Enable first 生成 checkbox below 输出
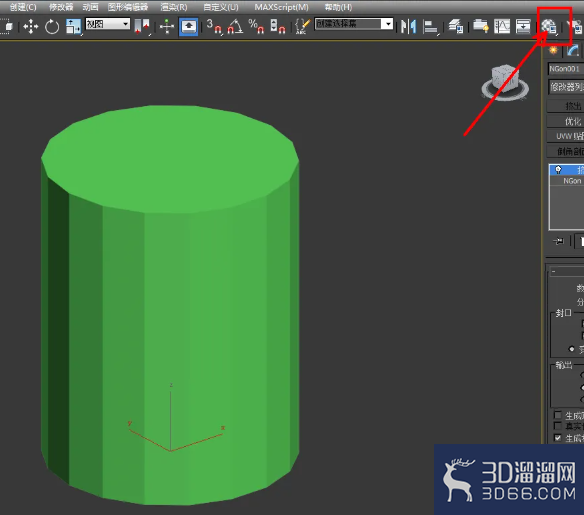This screenshot has width=584, height=515. (x=558, y=415)
